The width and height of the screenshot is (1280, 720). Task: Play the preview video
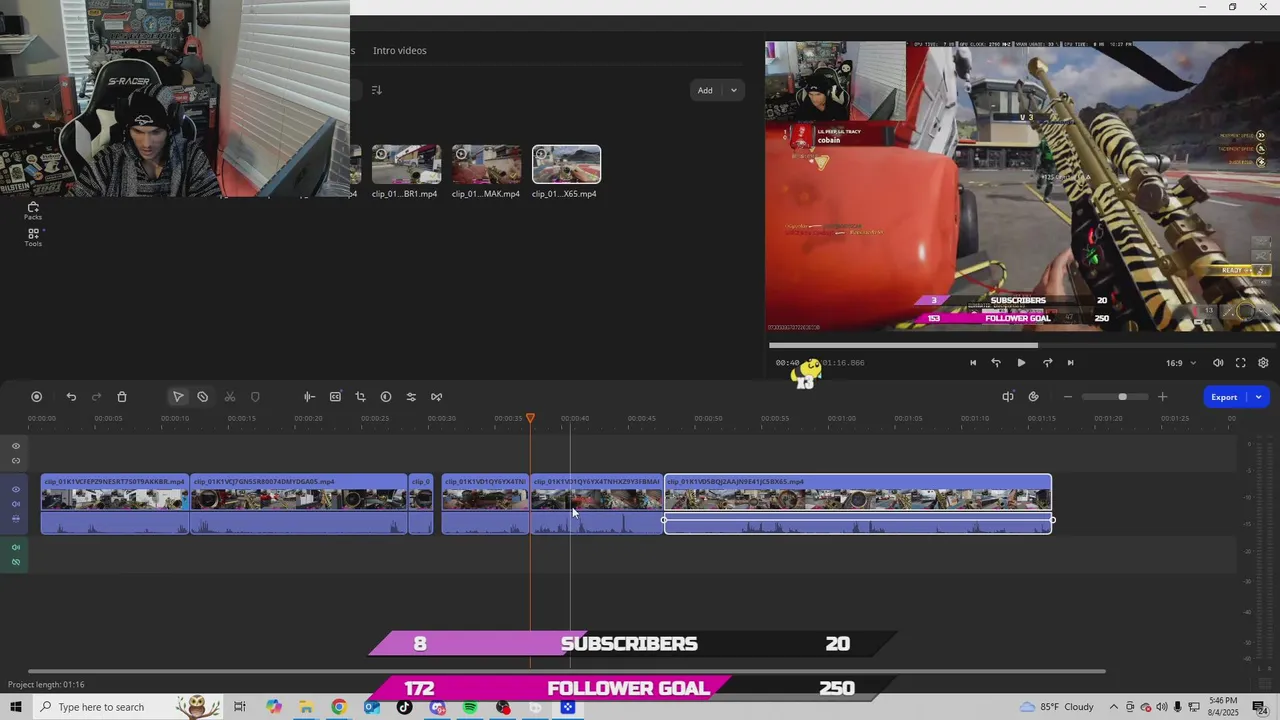click(x=1021, y=363)
